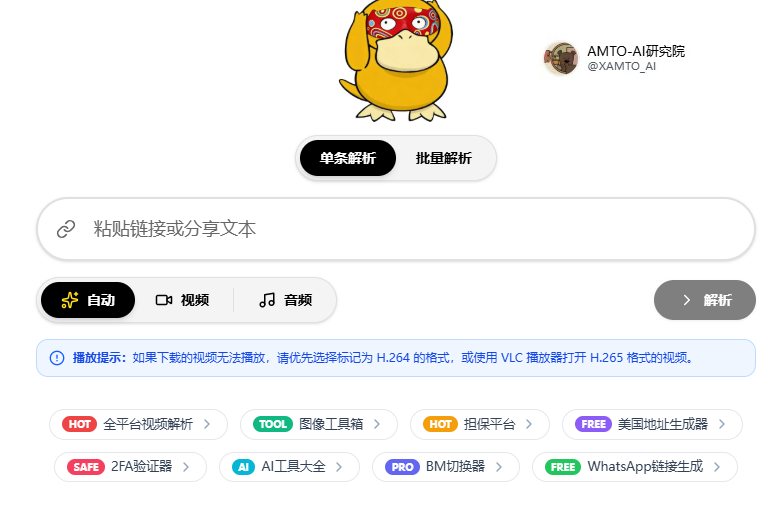
Task: Click chevron next to 2FA验证器
Action: 186,467
